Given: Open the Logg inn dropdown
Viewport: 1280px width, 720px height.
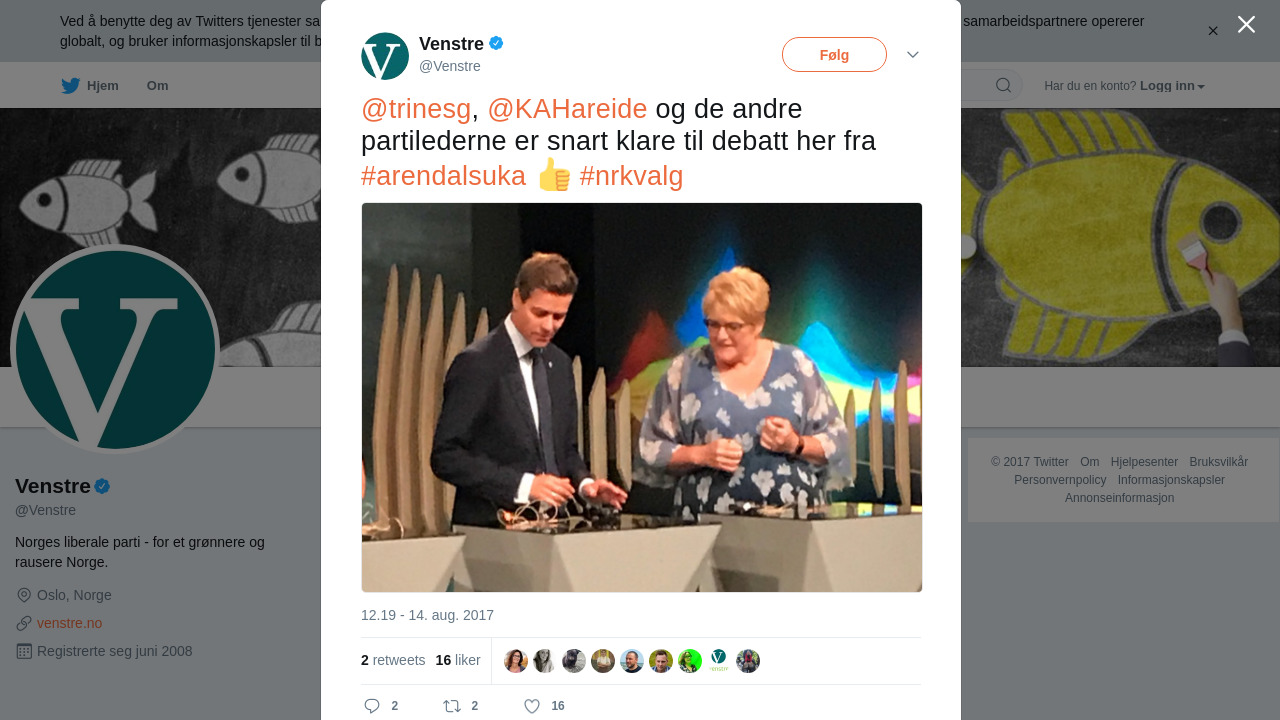Looking at the screenshot, I should [1172, 86].
